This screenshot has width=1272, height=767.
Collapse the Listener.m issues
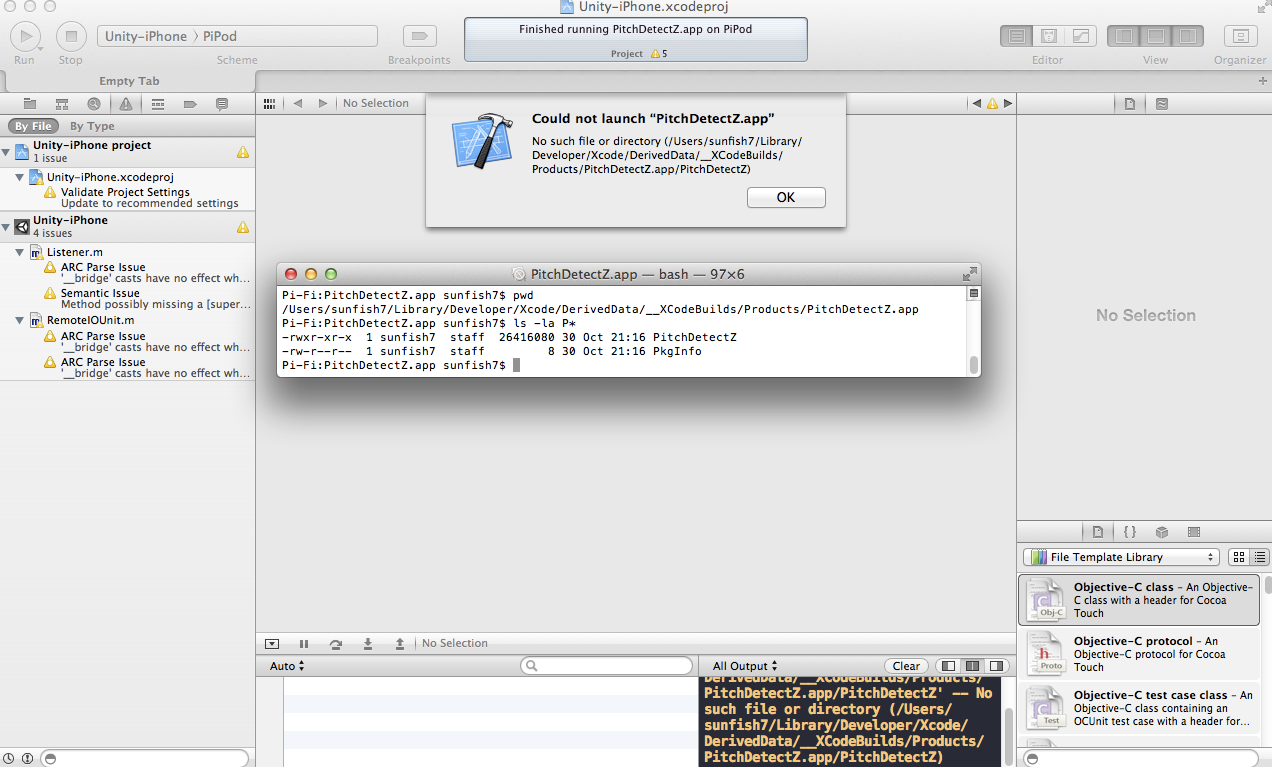pos(20,252)
